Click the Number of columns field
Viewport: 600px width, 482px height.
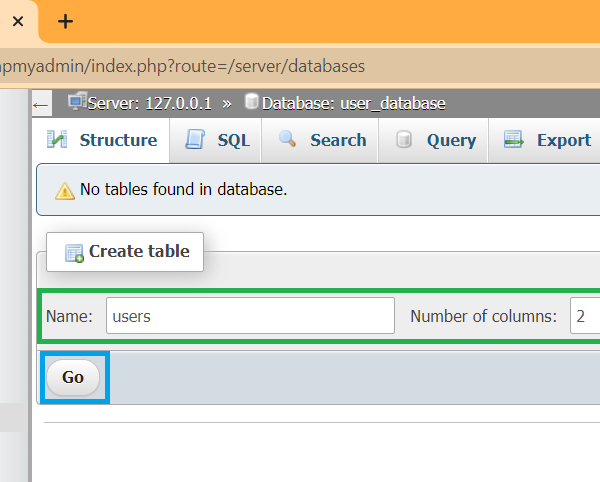(585, 316)
